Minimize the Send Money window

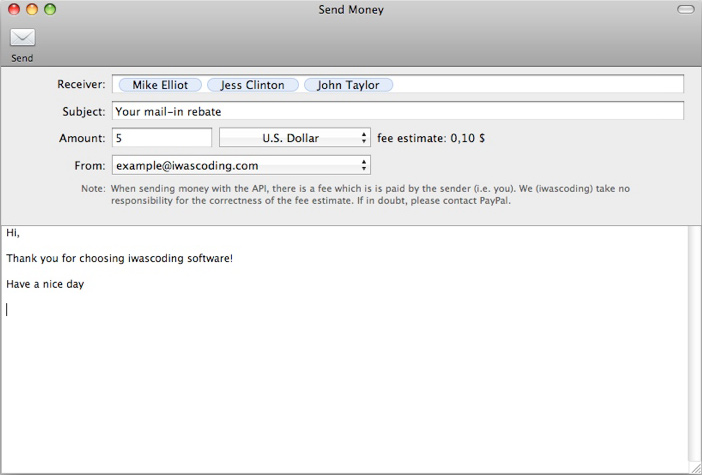[x=32, y=9]
